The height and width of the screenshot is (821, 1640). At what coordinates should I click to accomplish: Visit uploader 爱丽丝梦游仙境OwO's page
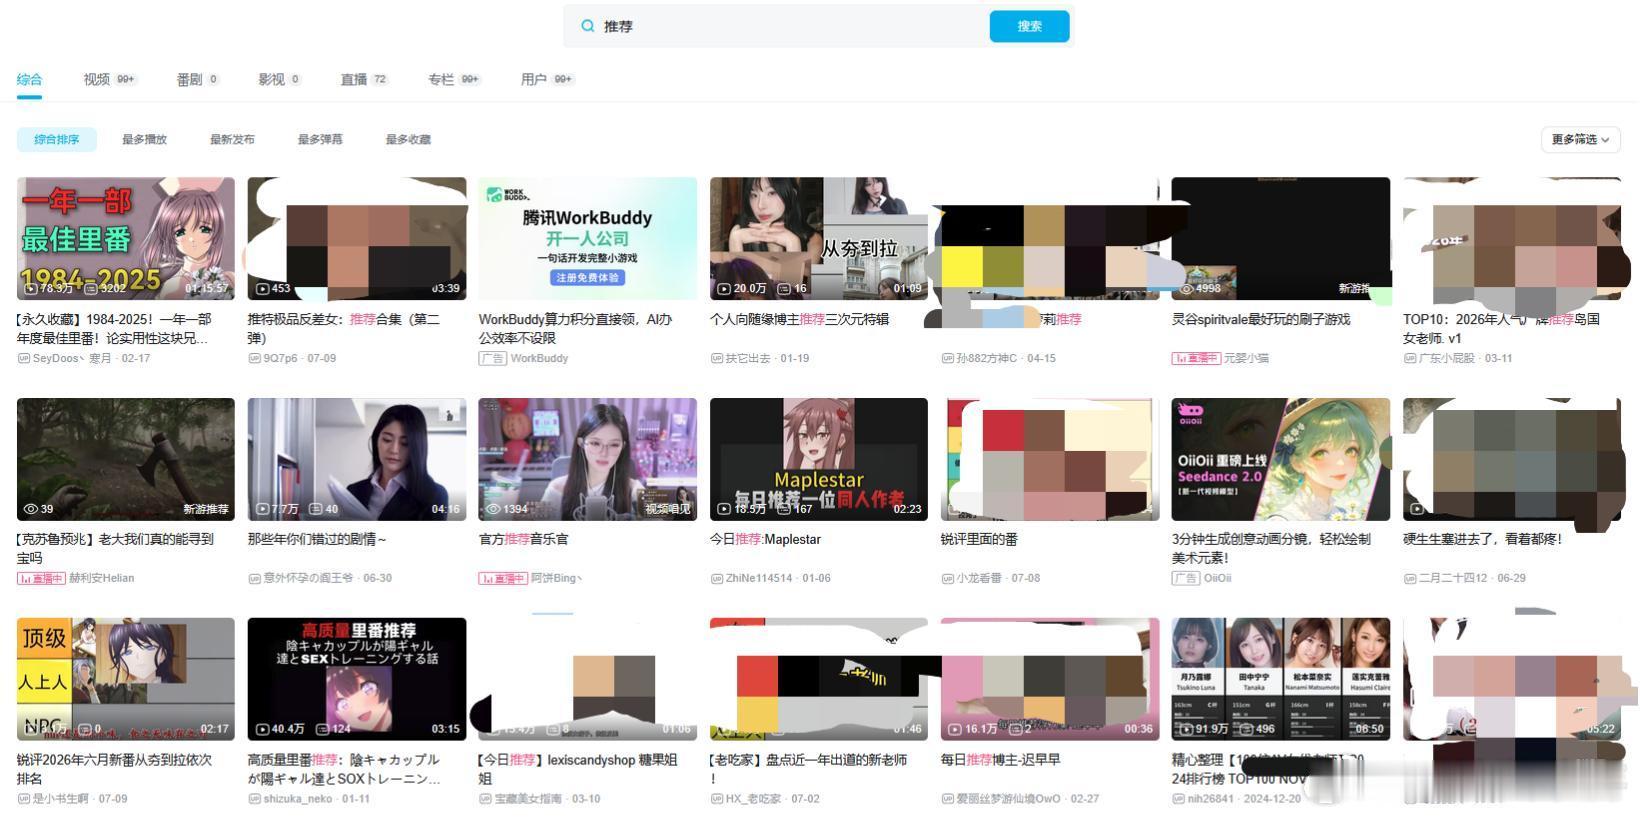(x=1008, y=799)
